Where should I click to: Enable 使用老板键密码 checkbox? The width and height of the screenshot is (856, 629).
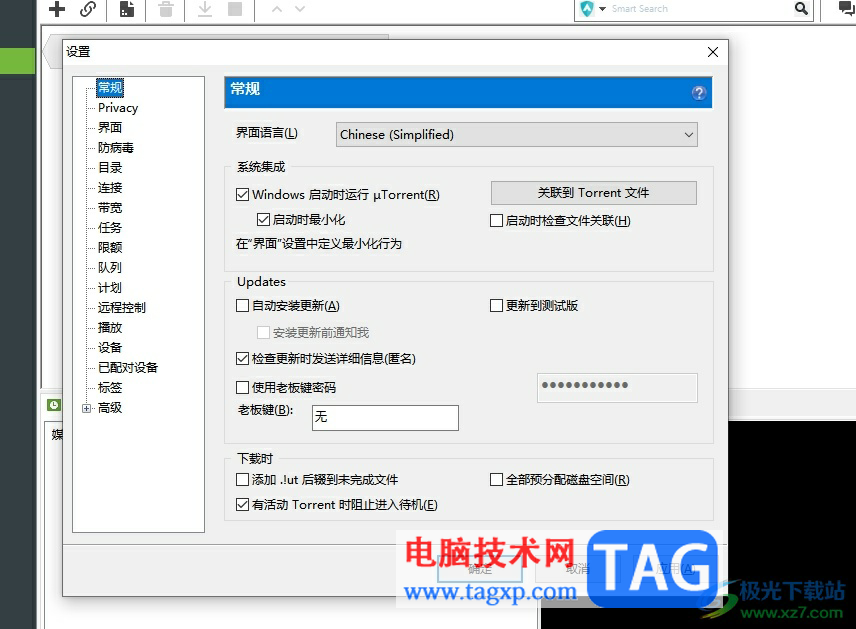[242, 387]
